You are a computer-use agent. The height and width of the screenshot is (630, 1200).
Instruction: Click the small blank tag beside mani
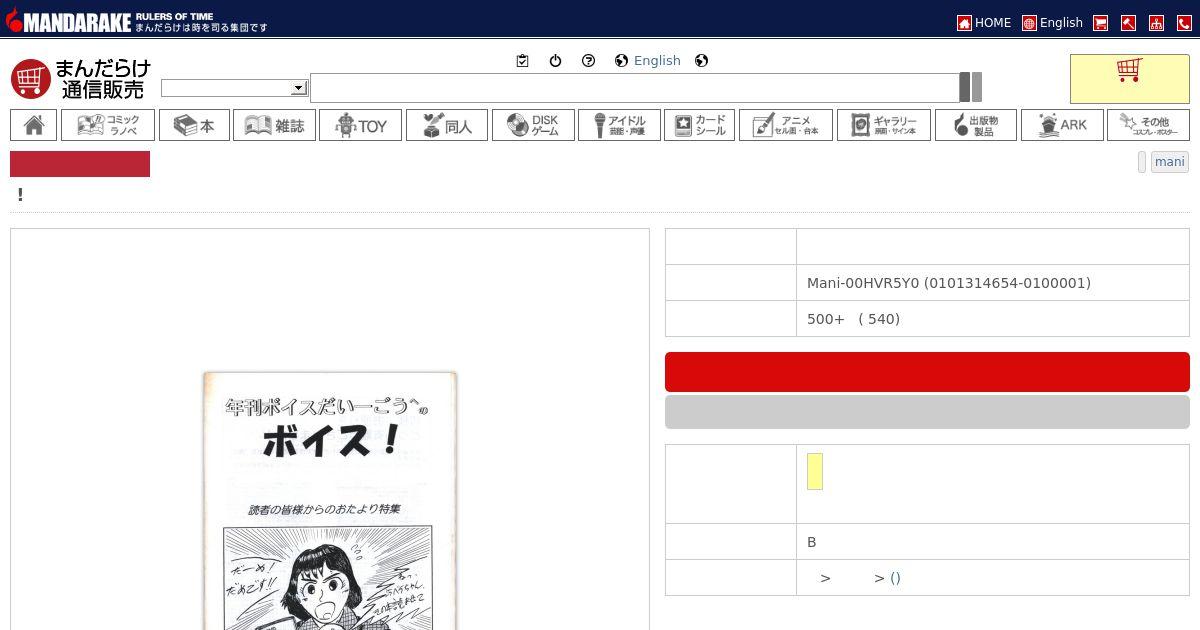1142,162
